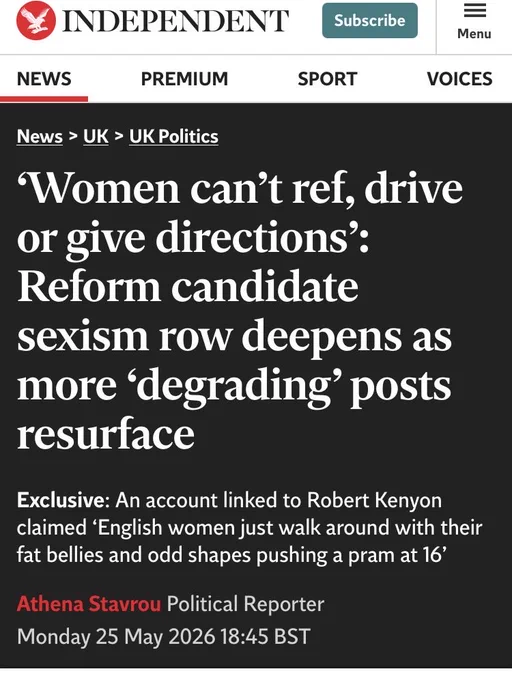Click the Monday 25 May 2026 timestamp

coord(163,637)
